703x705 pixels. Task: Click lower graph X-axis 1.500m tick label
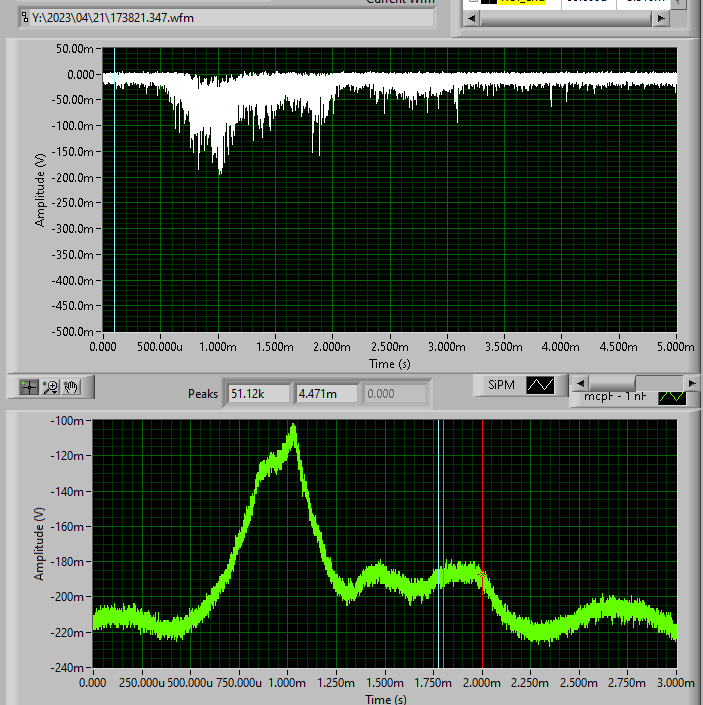pyautogui.click(x=385, y=683)
